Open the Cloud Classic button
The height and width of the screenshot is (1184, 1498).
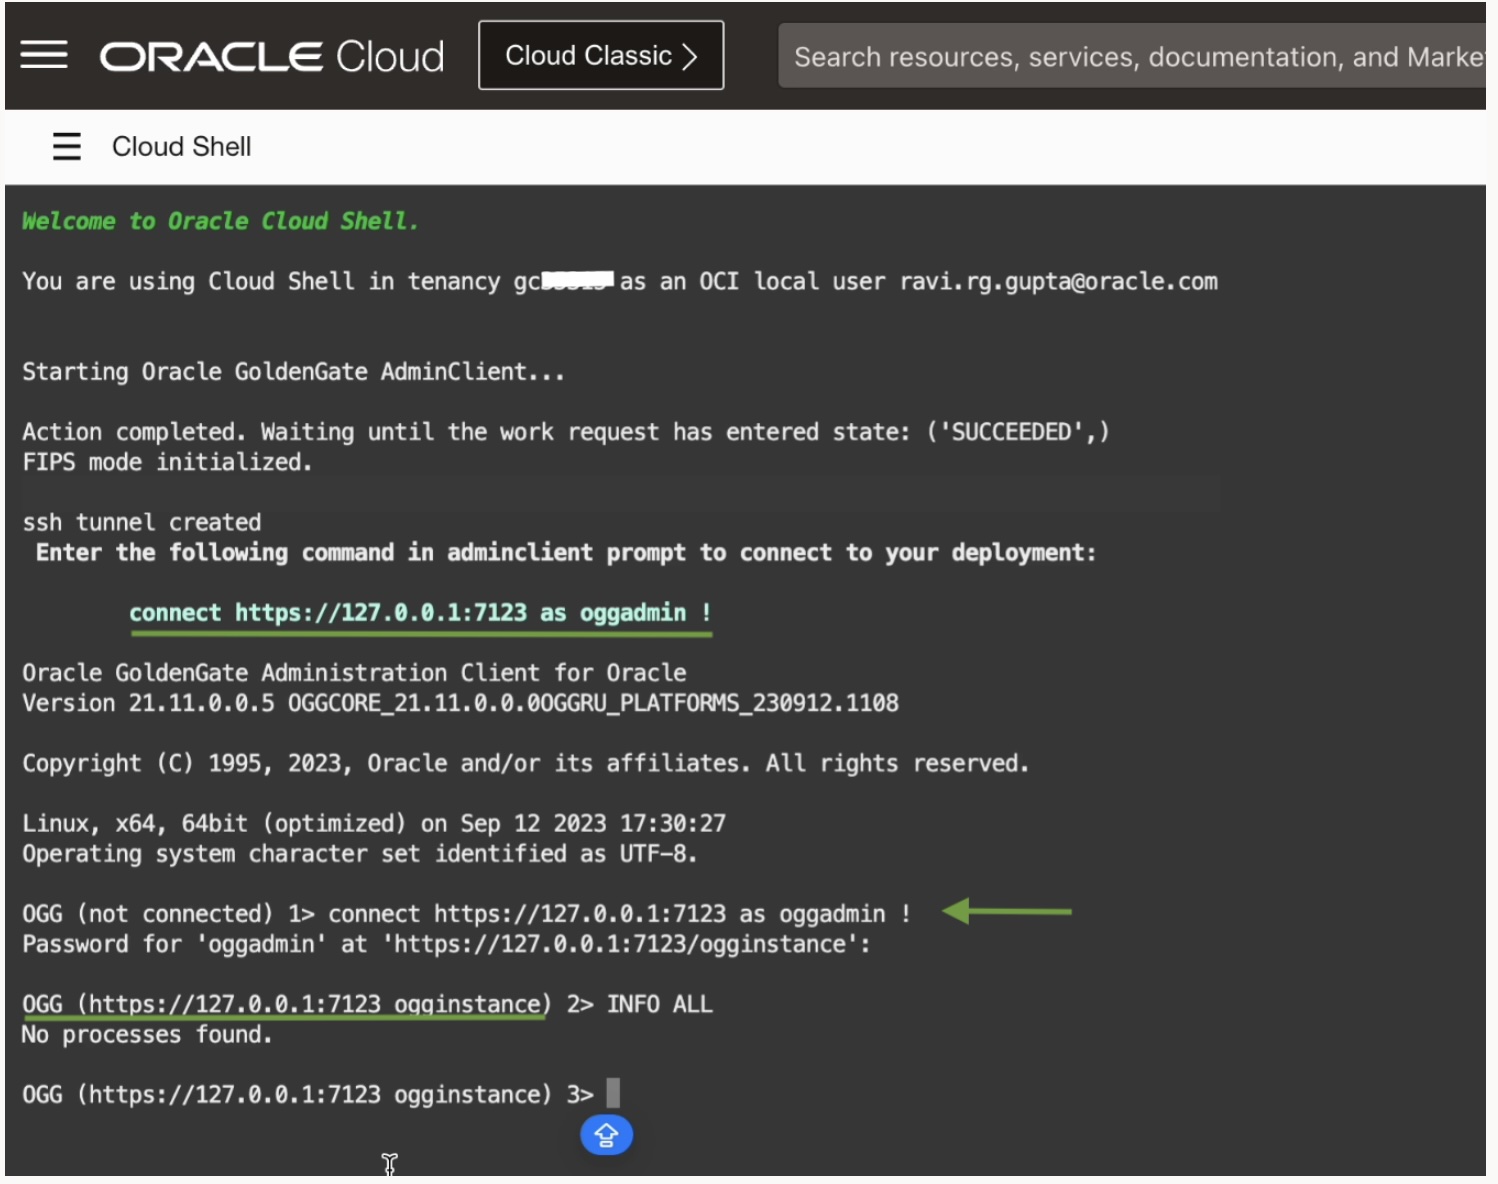601,55
